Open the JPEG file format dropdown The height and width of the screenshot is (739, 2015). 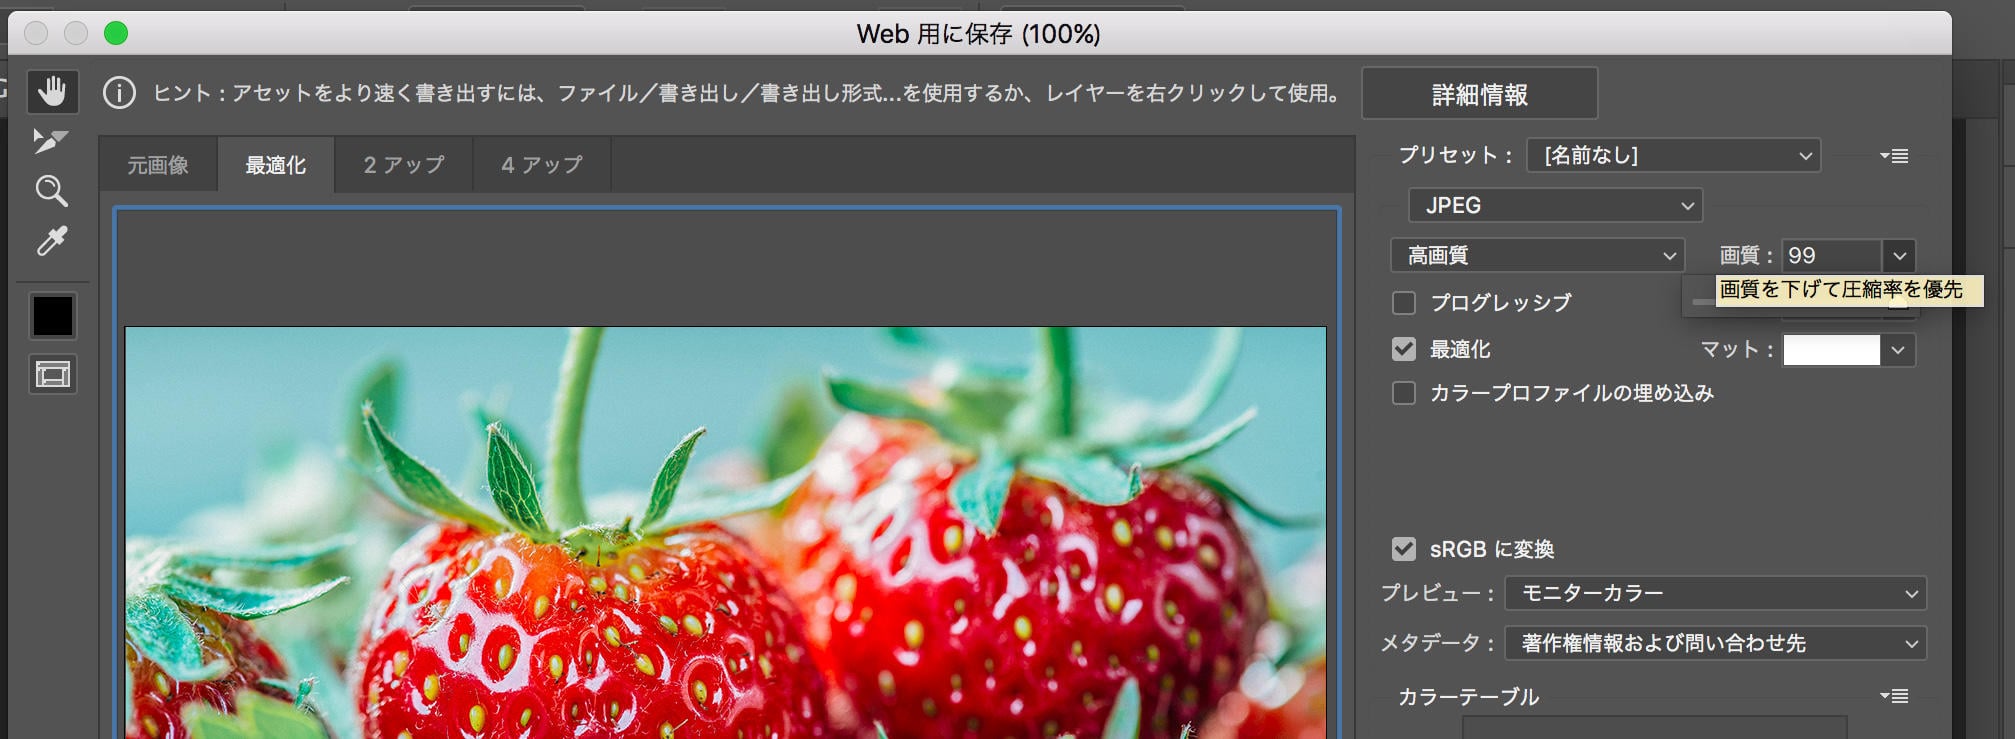point(1555,206)
